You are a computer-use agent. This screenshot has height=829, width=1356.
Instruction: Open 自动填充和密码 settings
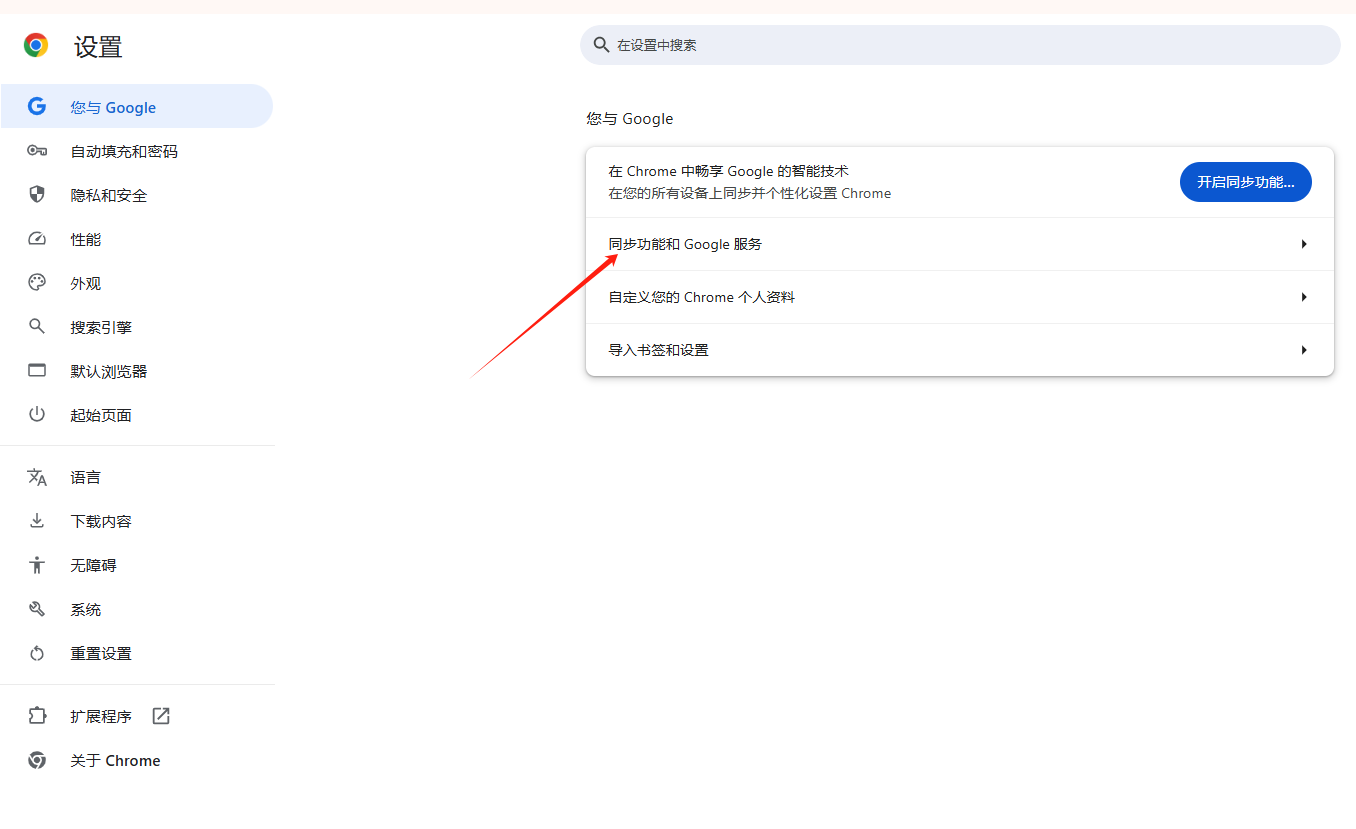[136, 151]
